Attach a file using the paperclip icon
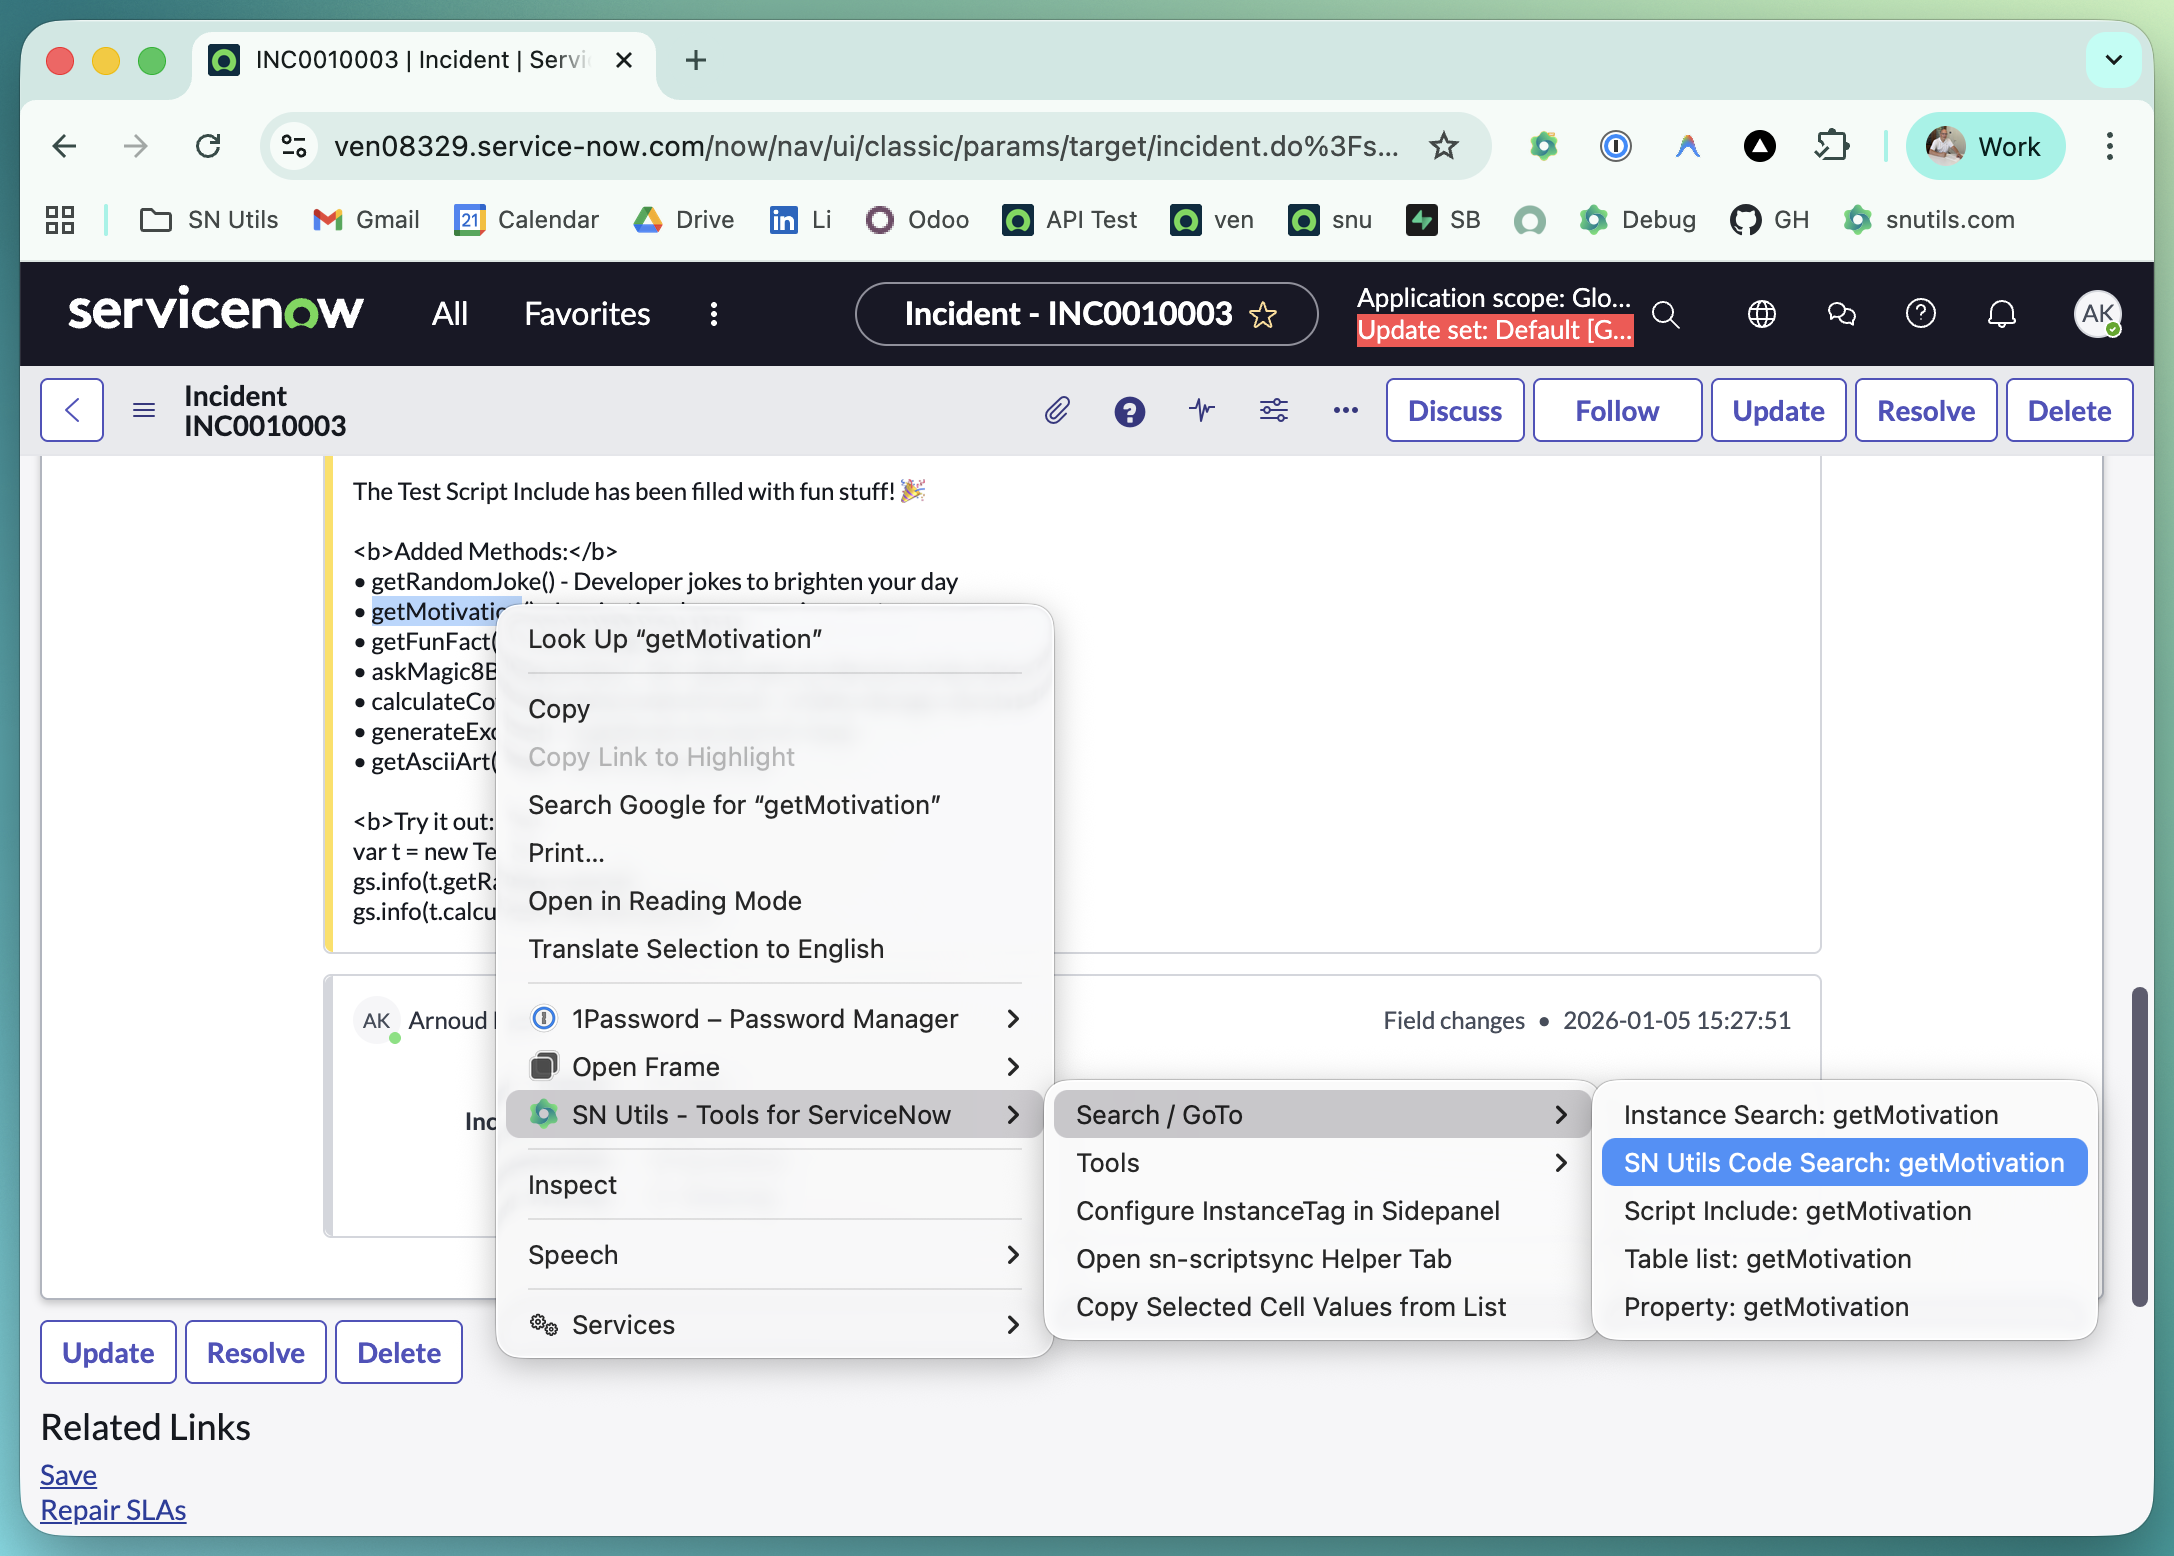The width and height of the screenshot is (2174, 1556). click(x=1056, y=410)
